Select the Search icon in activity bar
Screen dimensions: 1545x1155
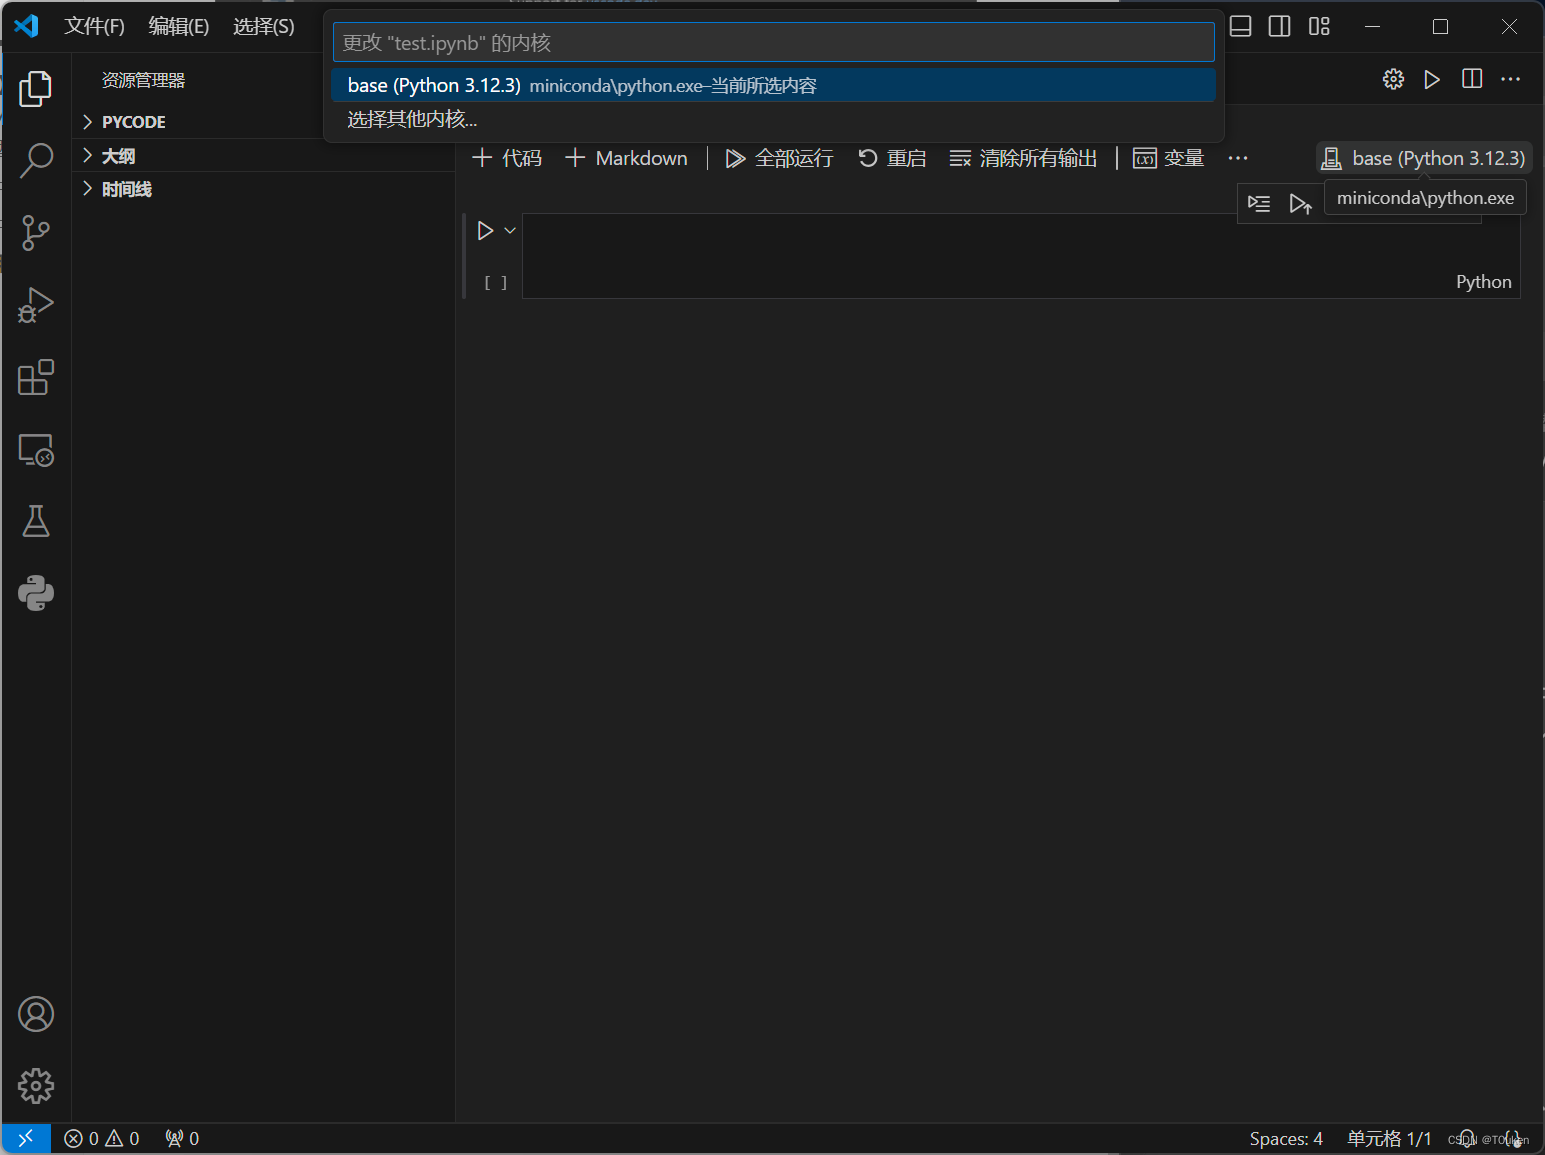[36, 160]
